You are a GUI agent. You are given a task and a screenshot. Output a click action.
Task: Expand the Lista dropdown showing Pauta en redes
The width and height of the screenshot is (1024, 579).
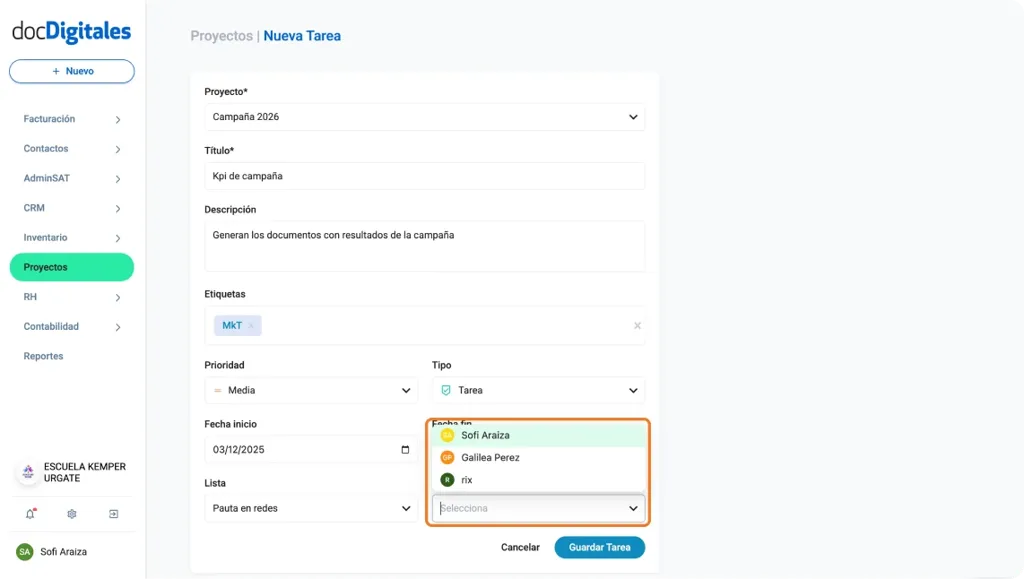(x=311, y=508)
